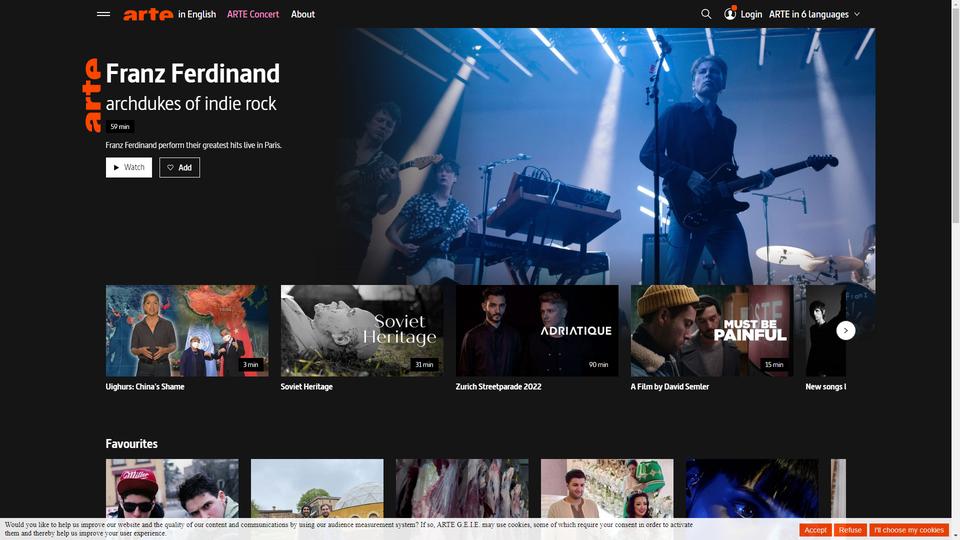The width and height of the screenshot is (960, 540).
Task: Open Favourites thumbnail with hanging meat
Action: click(x=462, y=489)
